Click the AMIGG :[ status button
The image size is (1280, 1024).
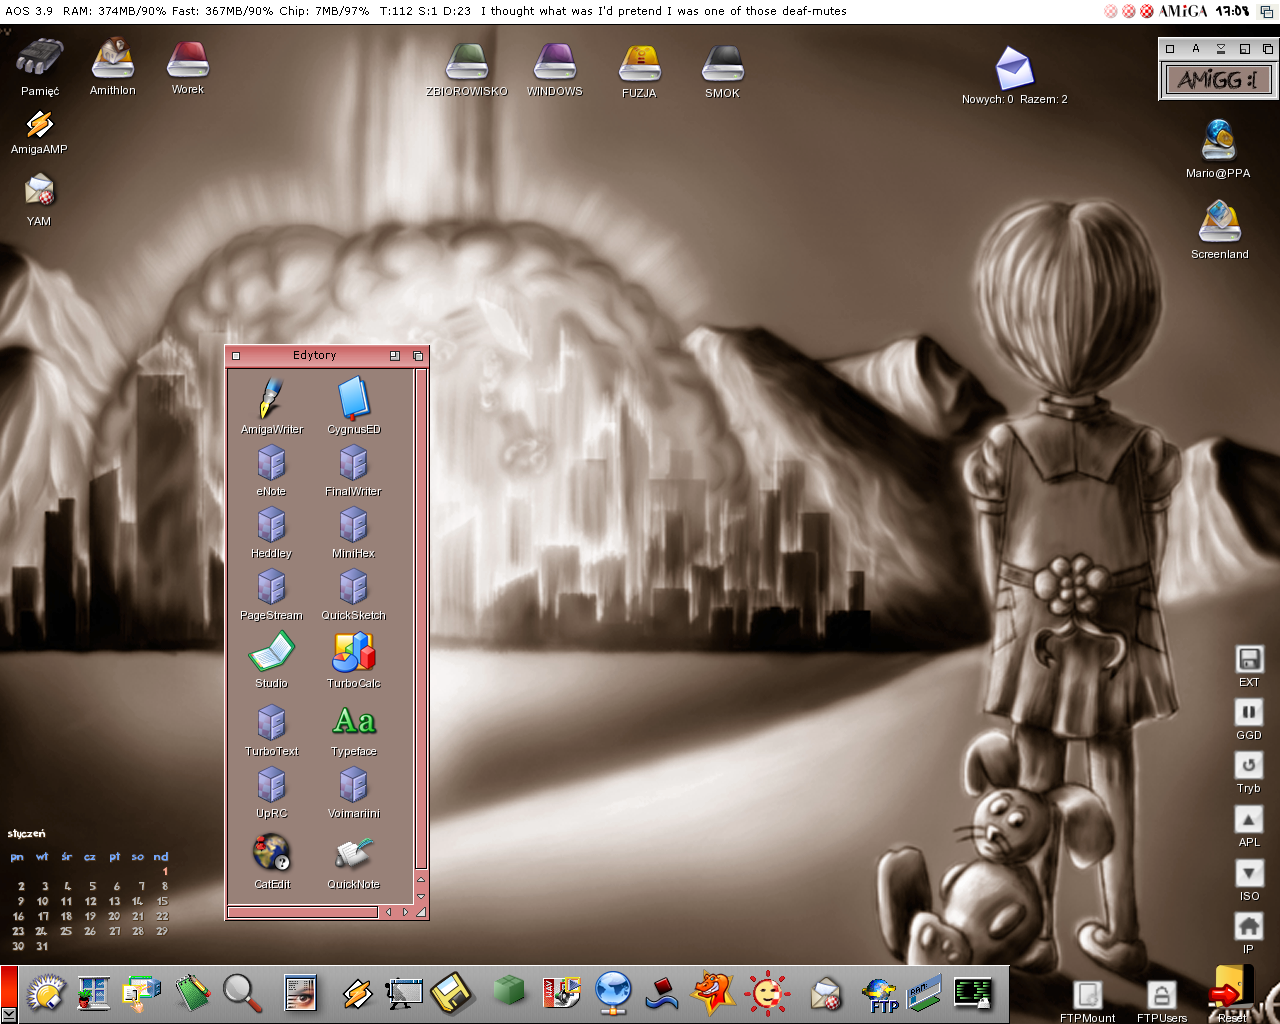click(1218, 80)
